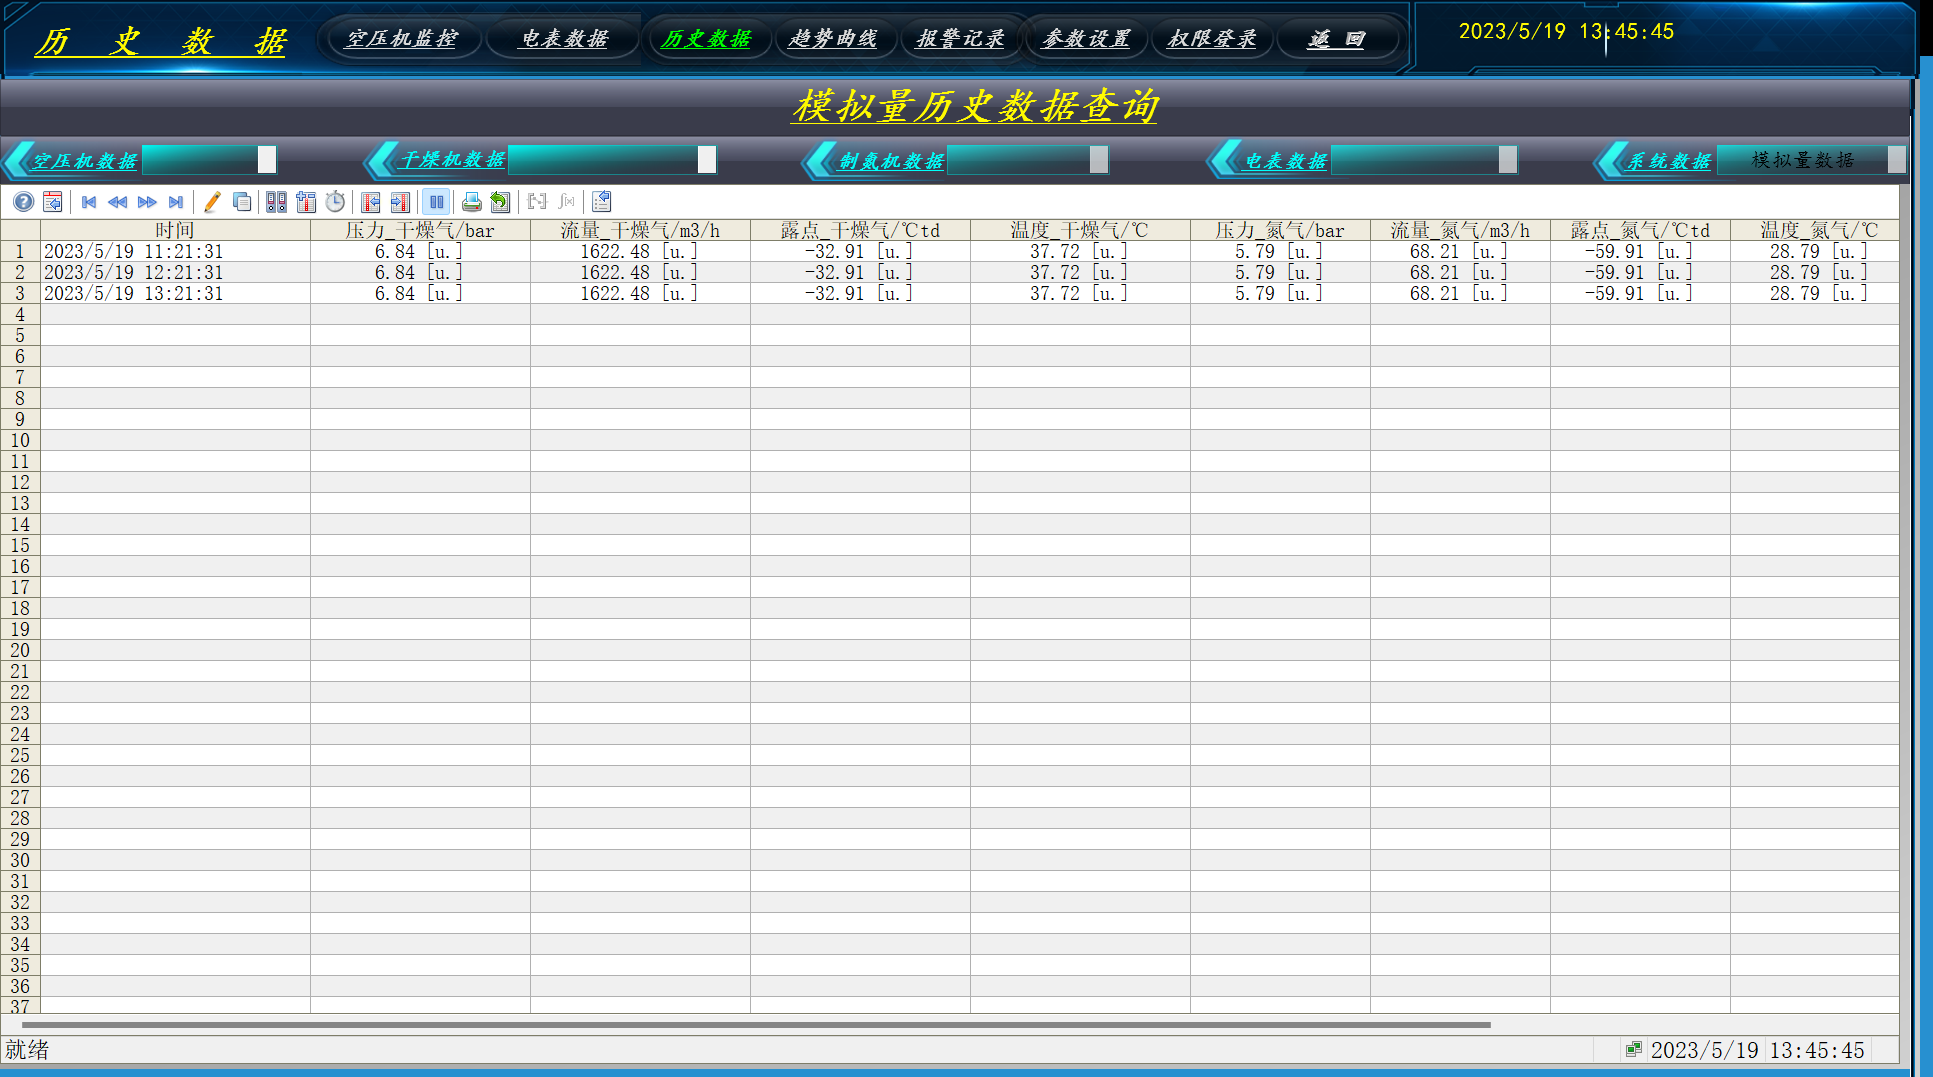Viewport: 1933px width, 1077px height.
Task: Select the 2023/5/19 12:21:31 time cell
Action: [x=175, y=273]
